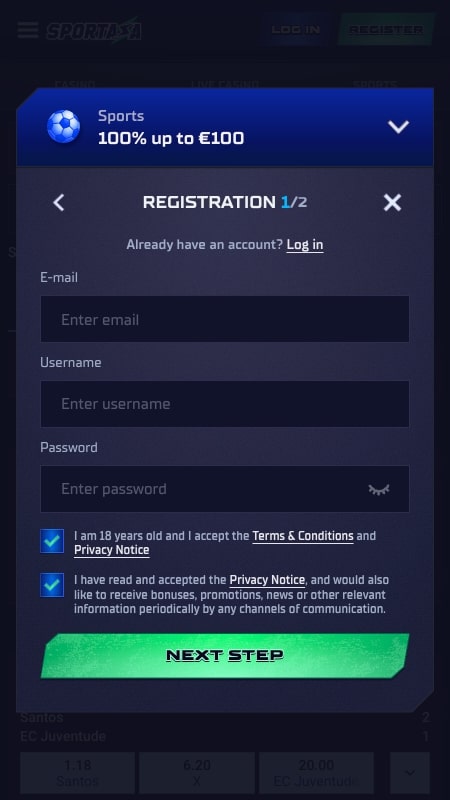Click the soccer ball bonus icon
450x800 pixels.
[x=64, y=127]
